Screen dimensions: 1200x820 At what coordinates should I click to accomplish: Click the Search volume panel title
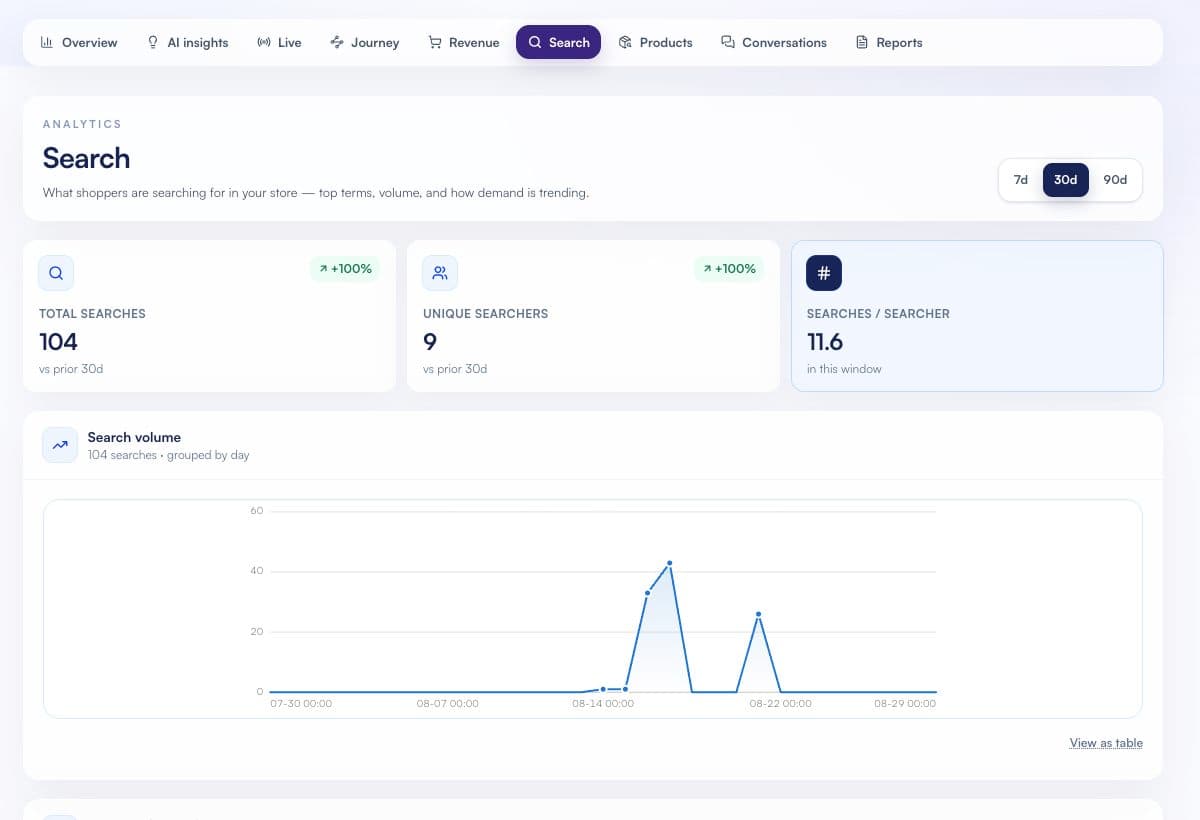click(134, 437)
